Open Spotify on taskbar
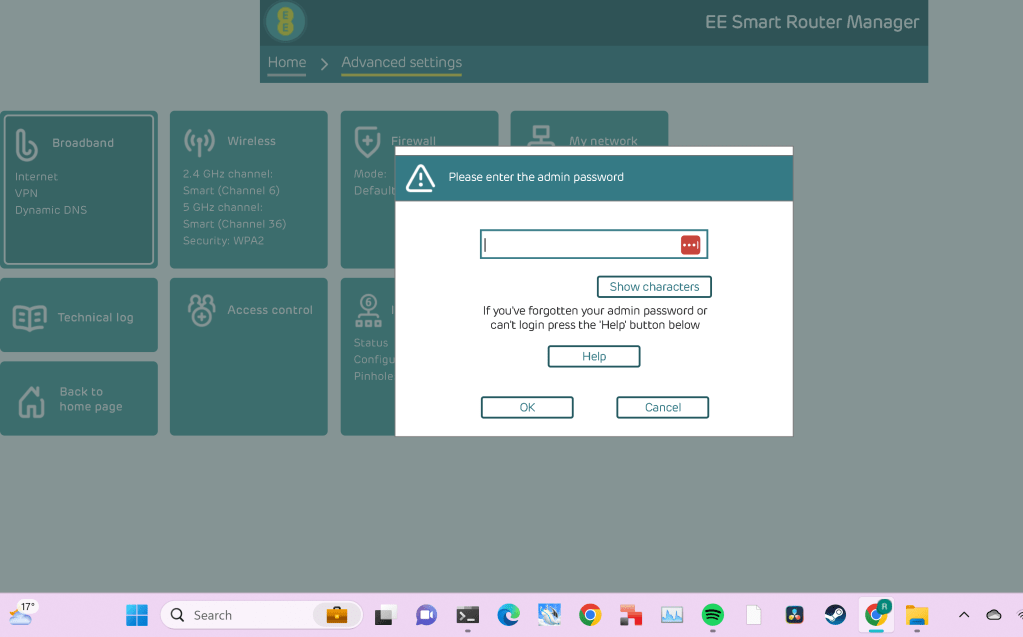This screenshot has height=637, width=1023. pos(712,615)
